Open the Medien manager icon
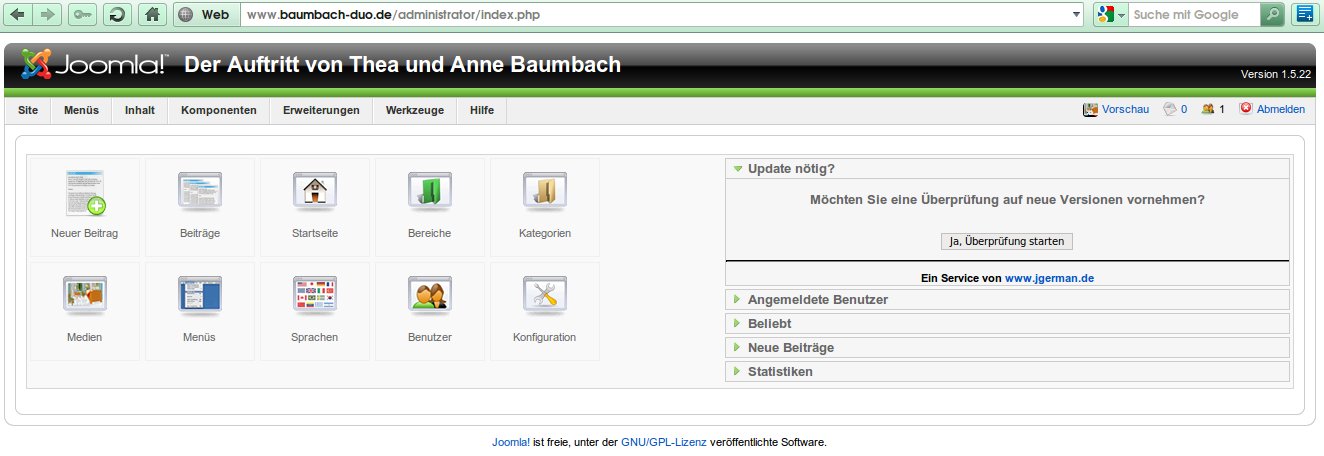The image size is (1324, 456). tap(85, 296)
